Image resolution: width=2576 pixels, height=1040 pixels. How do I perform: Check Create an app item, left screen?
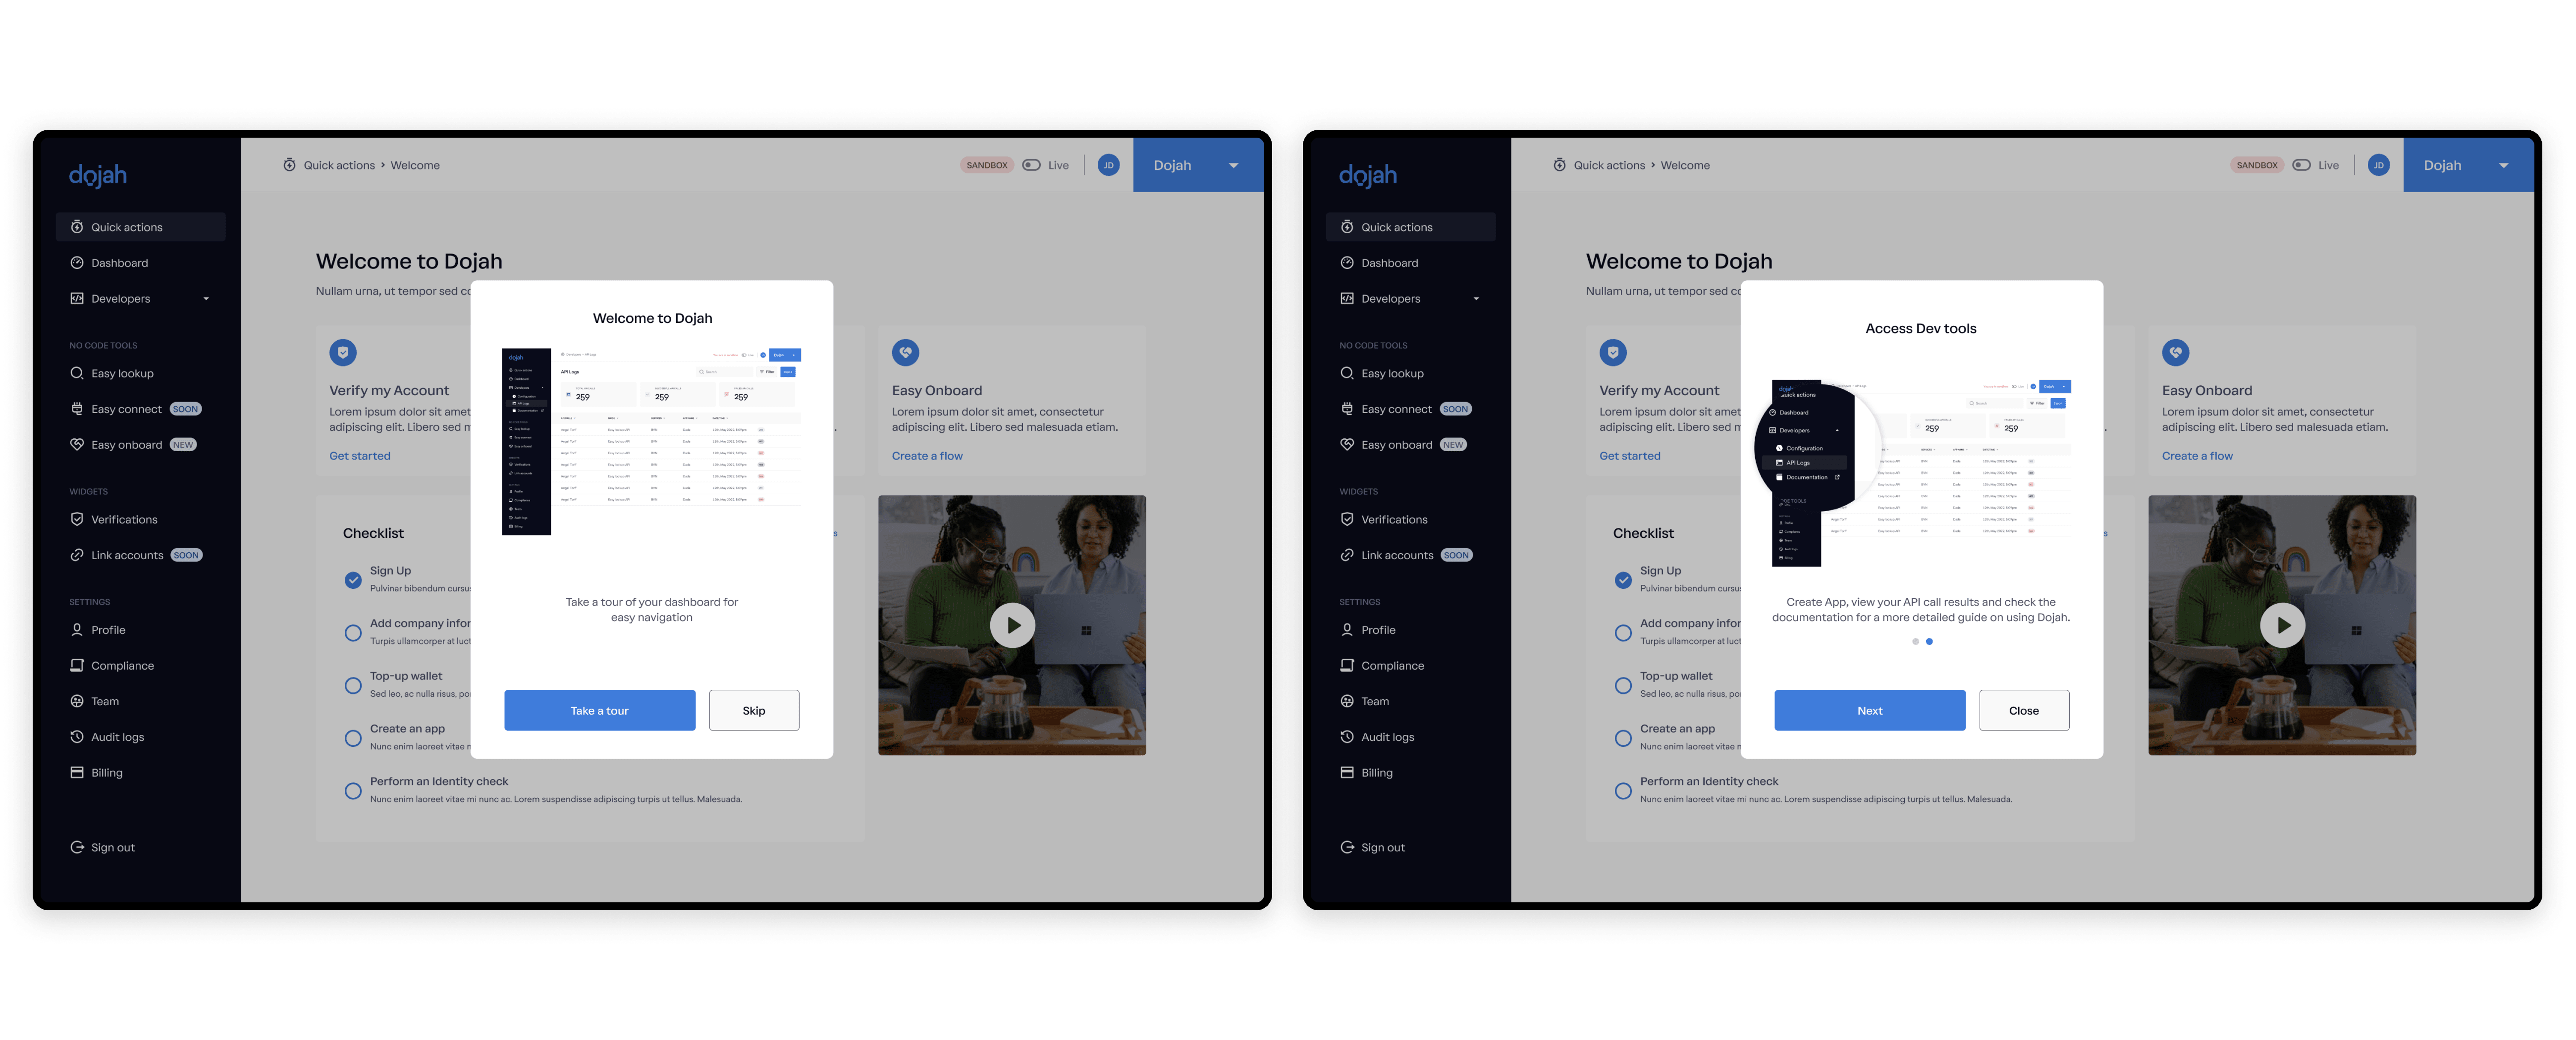click(x=353, y=738)
